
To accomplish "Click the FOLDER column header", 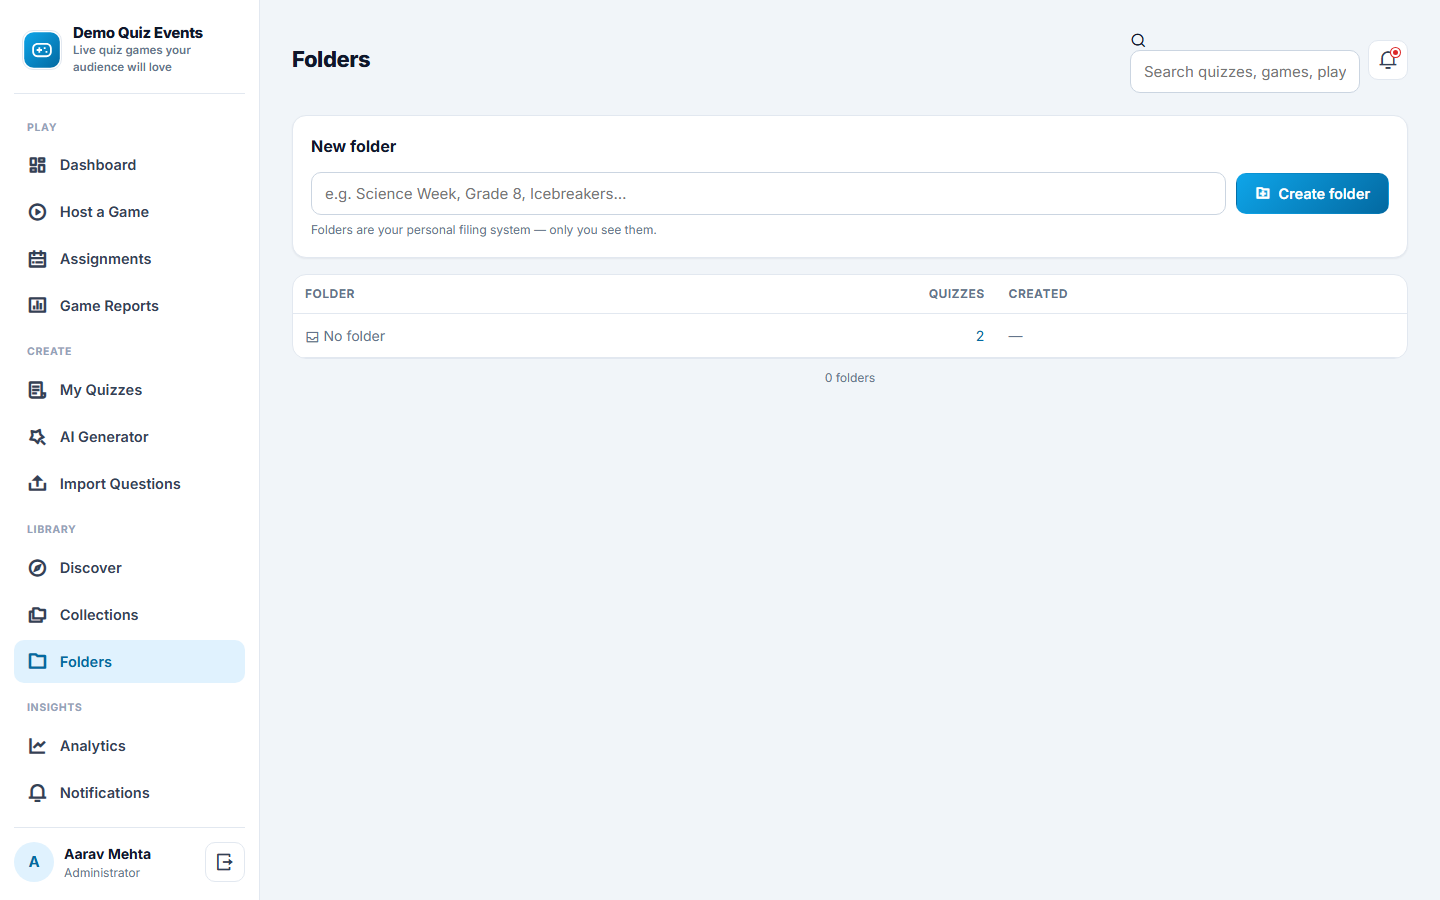I will [330, 294].
